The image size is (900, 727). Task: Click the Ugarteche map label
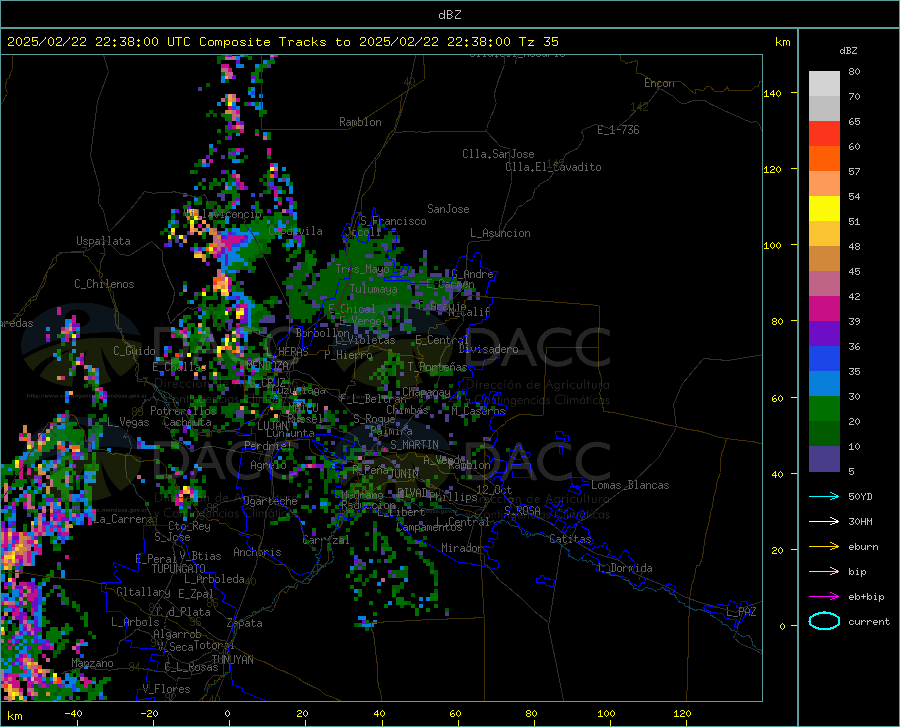[x=270, y=501]
